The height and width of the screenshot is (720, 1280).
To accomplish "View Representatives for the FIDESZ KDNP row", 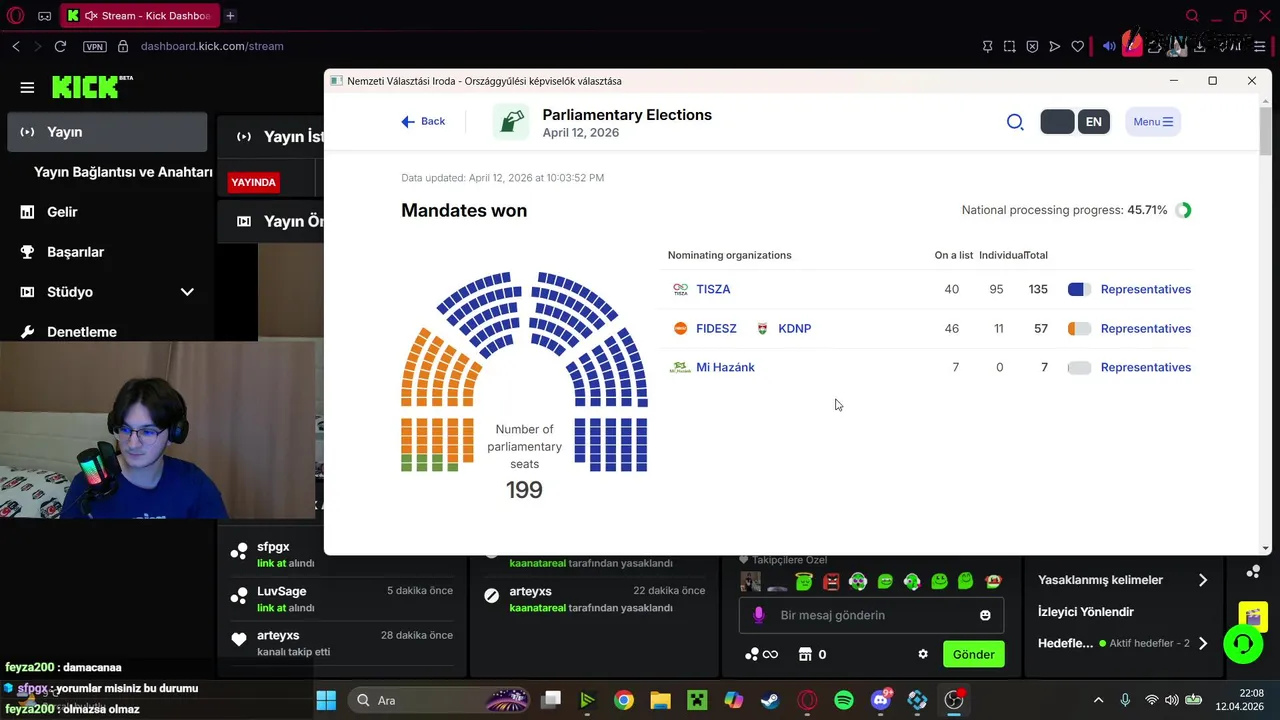I will [x=1145, y=328].
